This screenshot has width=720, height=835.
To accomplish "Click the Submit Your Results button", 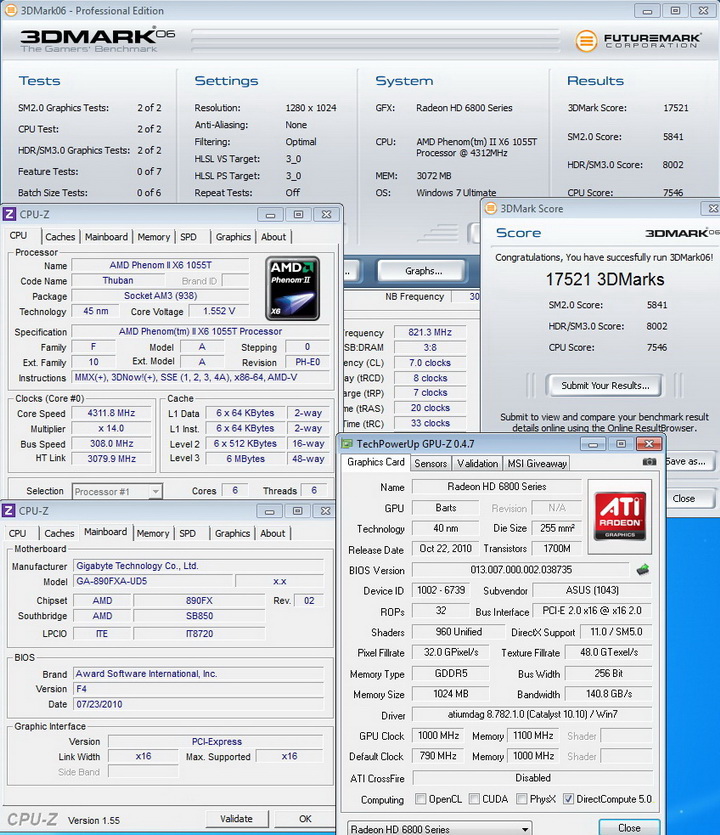I will point(605,386).
